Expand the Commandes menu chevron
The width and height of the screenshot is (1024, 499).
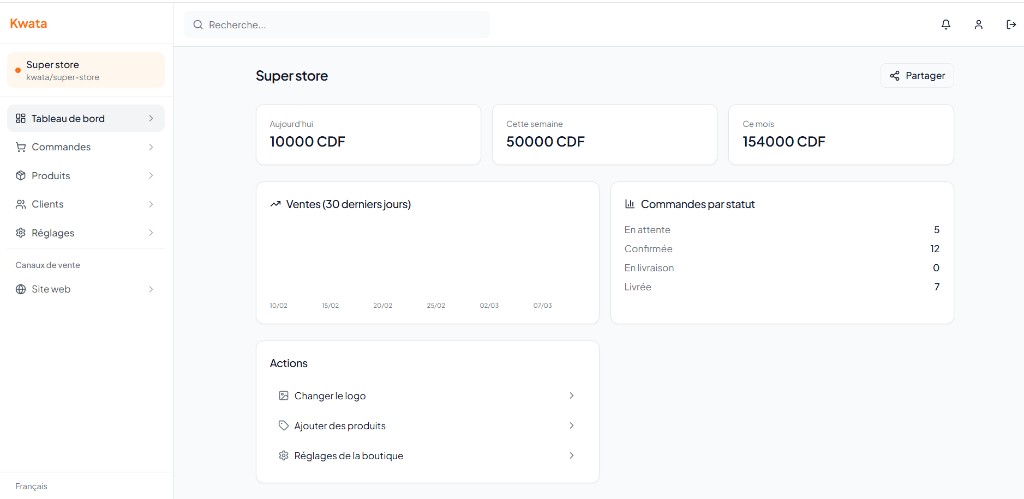coord(151,147)
